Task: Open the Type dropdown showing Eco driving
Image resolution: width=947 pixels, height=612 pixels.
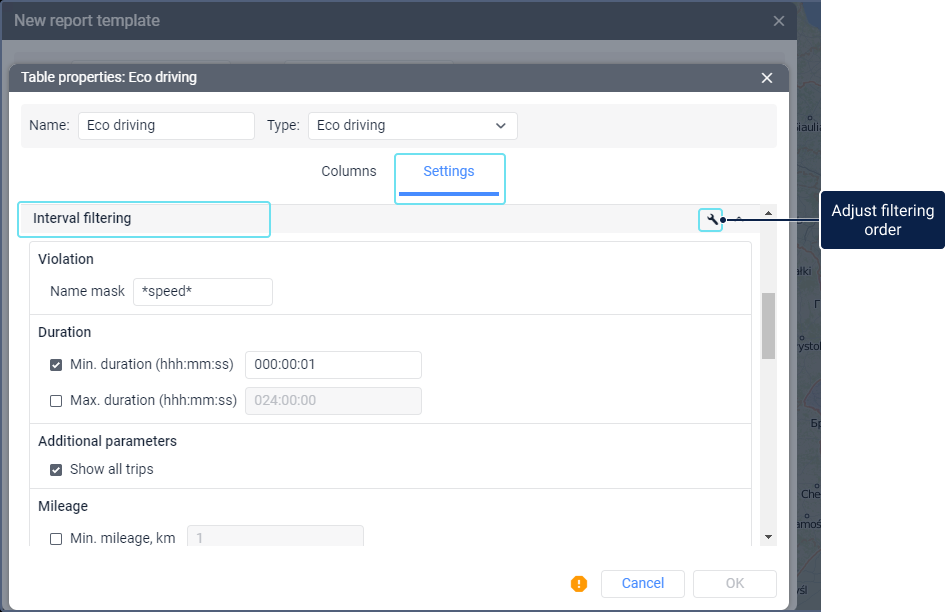Action: [413, 126]
